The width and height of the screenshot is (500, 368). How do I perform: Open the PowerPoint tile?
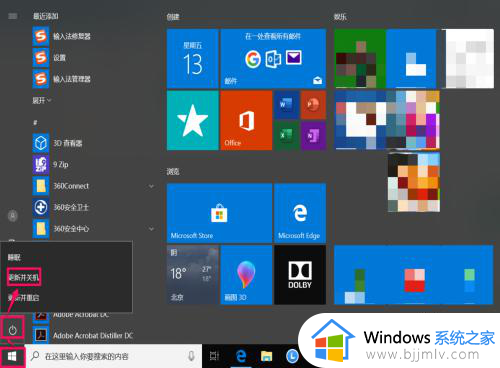[313, 105]
